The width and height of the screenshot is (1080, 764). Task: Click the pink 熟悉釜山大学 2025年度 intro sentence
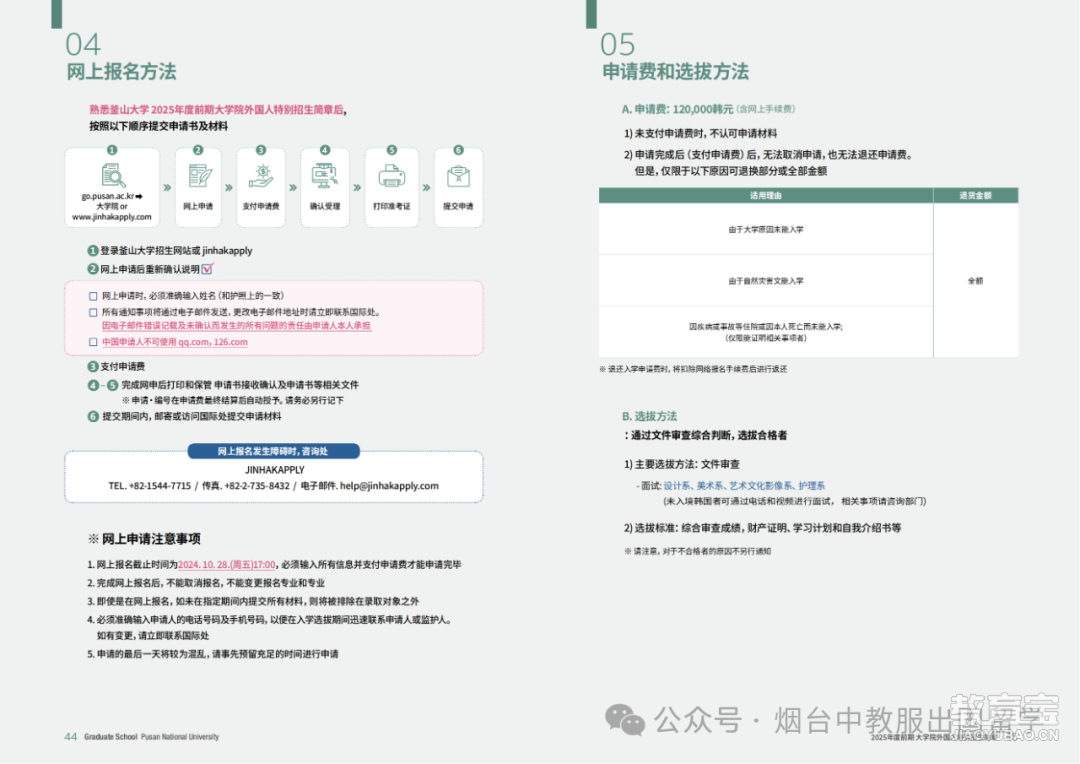217,110
